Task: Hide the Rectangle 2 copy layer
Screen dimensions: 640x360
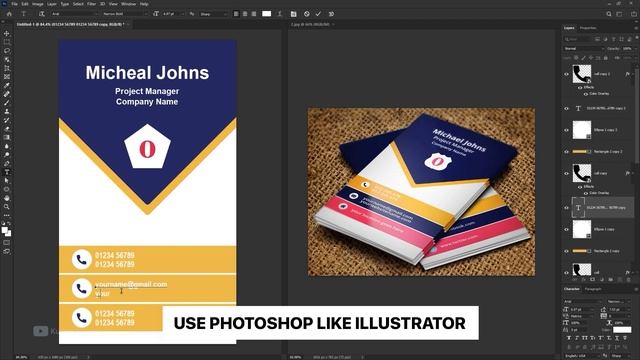Action: pos(567,251)
